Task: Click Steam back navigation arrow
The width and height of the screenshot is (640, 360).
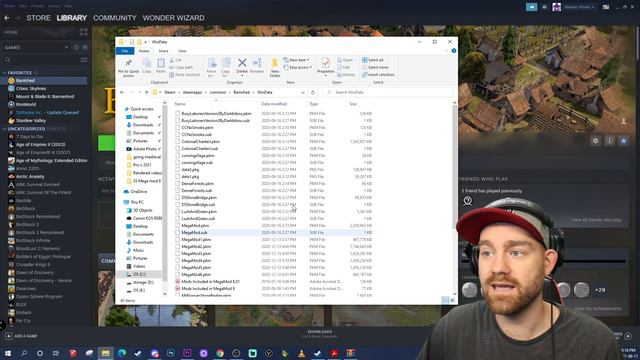Action: click(7, 18)
